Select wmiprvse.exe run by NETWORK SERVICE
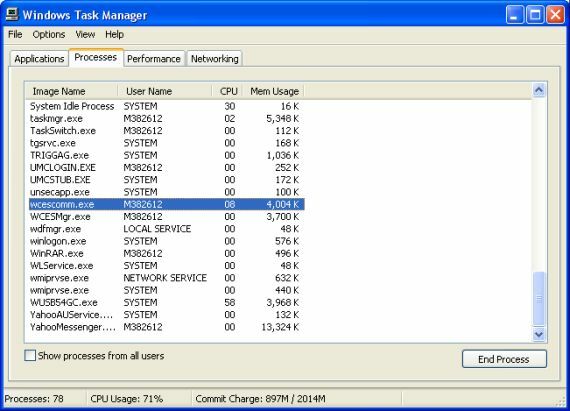The image size is (570, 411). 166,278
